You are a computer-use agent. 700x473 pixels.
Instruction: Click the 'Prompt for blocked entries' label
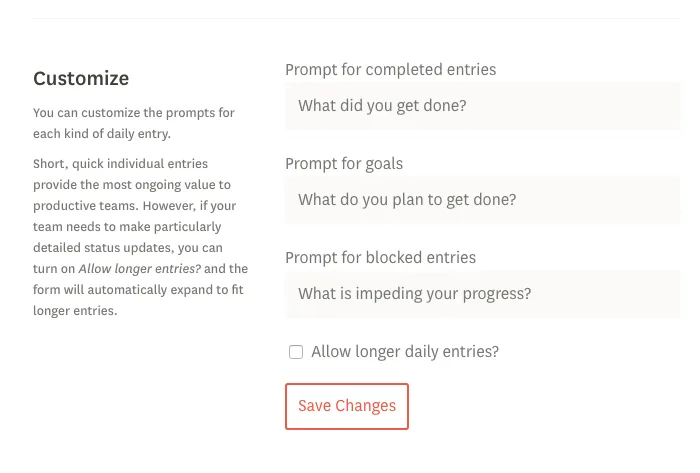pyautogui.click(x=380, y=257)
